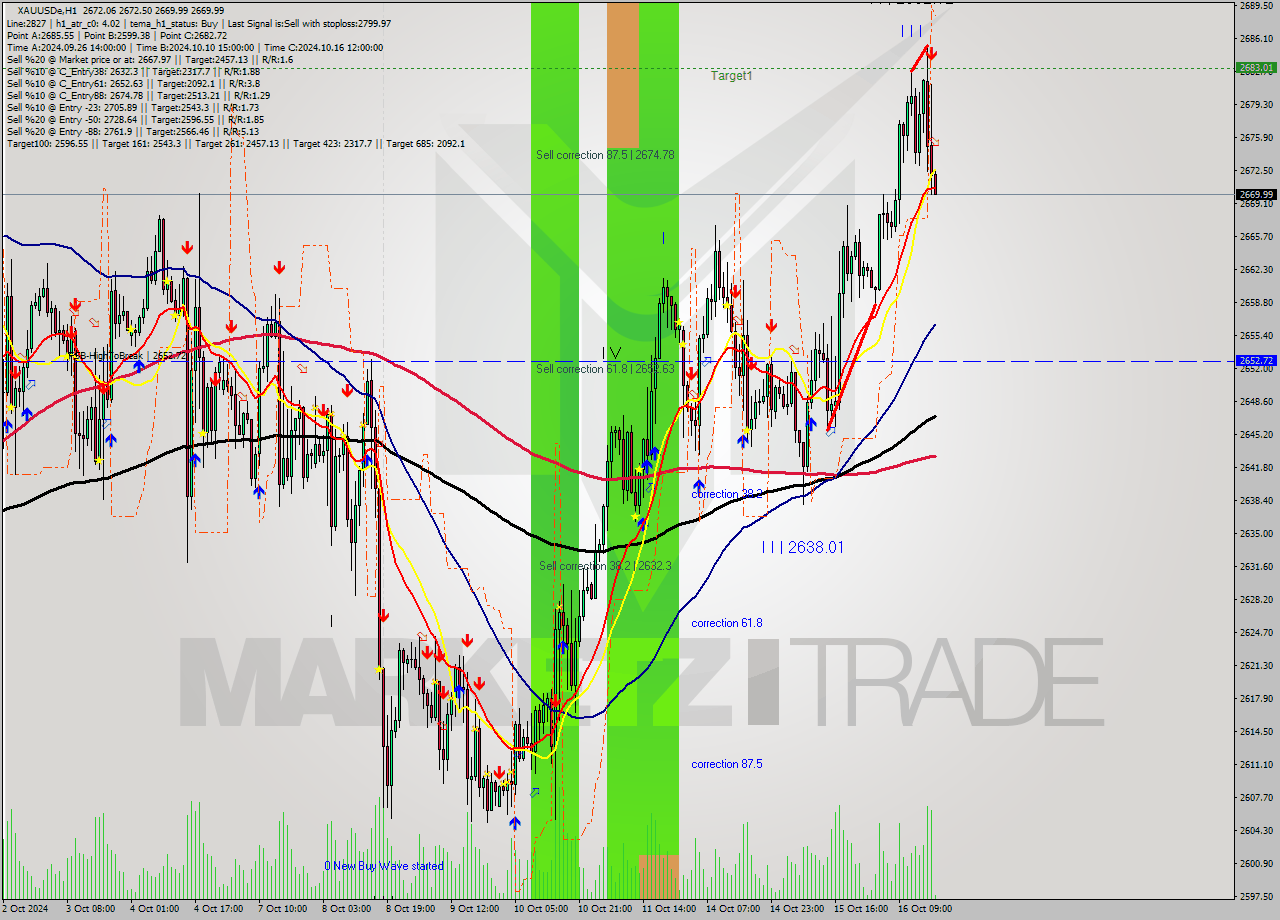Viewport: 1280px width, 920px height.
Task: Click '10 Oct 05:00' on the time axis
Action: (x=540, y=909)
